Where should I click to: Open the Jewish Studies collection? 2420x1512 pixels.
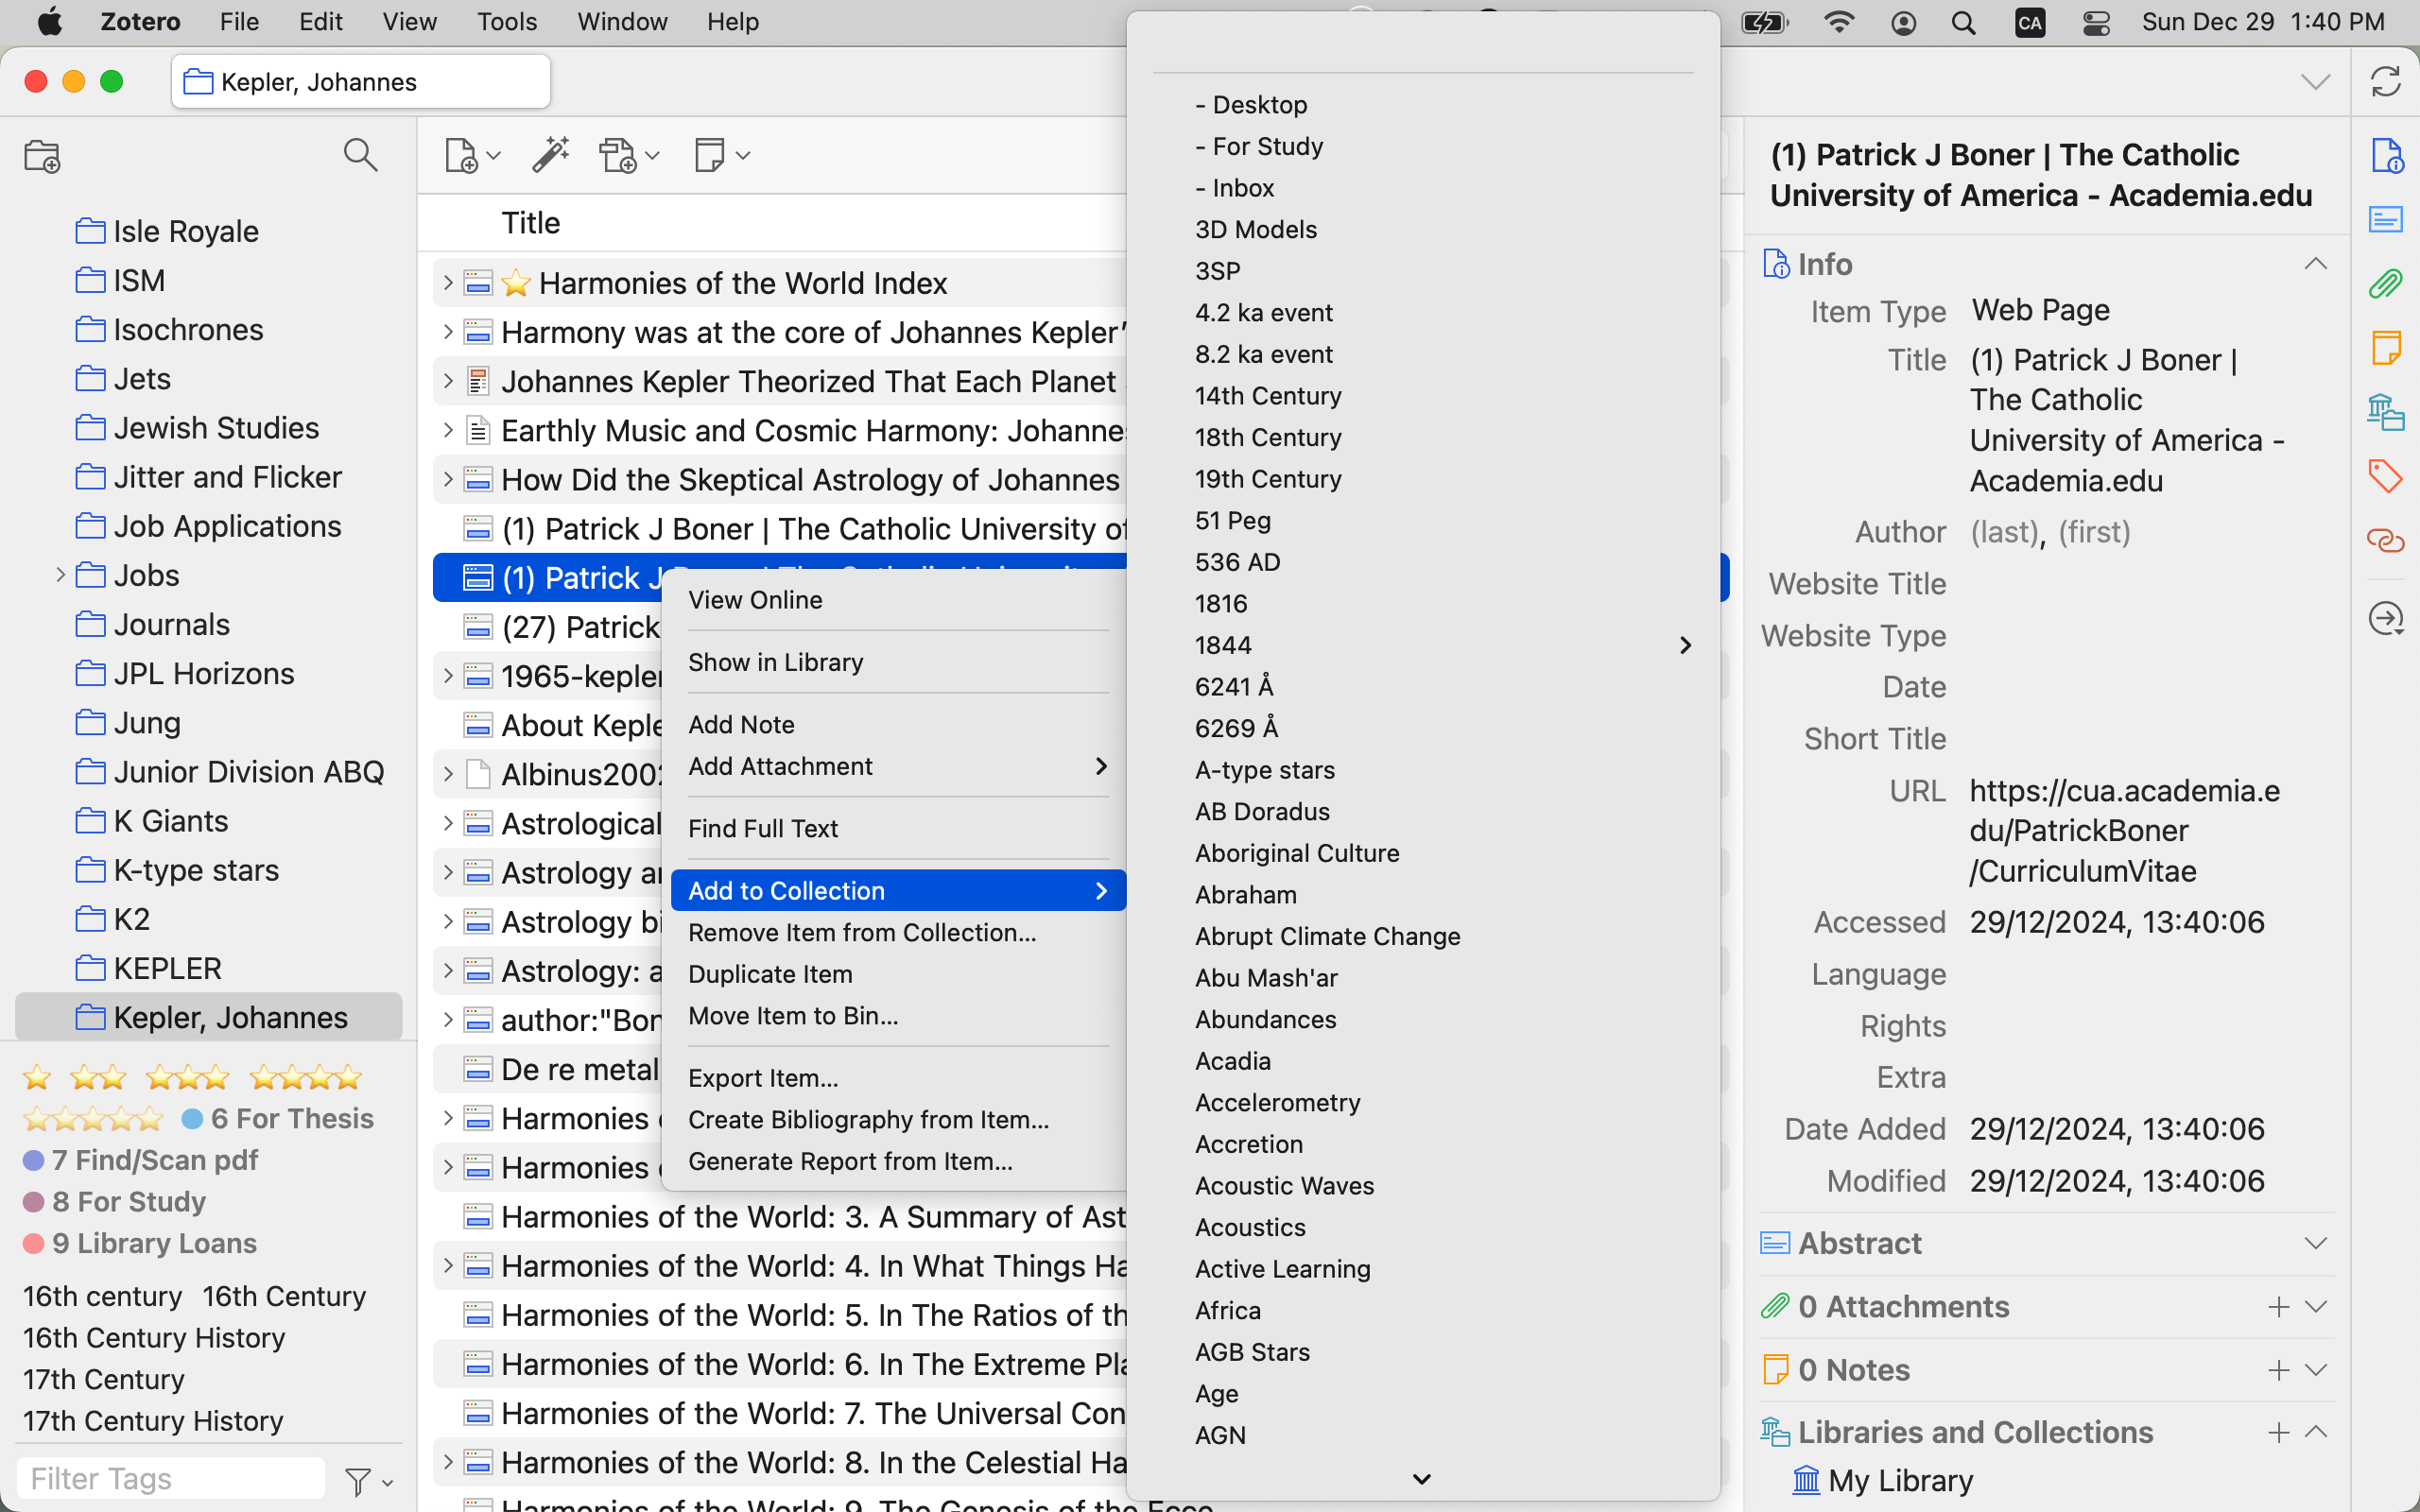pos(209,428)
